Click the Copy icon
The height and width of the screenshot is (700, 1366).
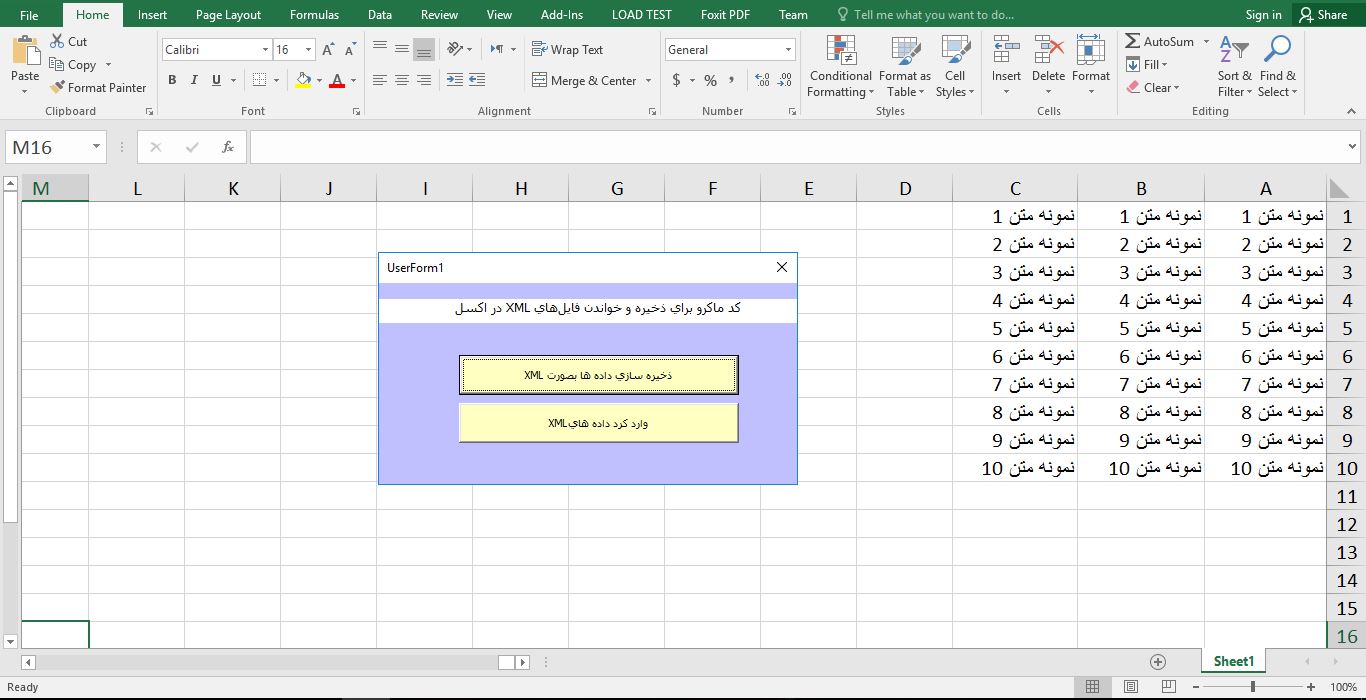click(56, 64)
